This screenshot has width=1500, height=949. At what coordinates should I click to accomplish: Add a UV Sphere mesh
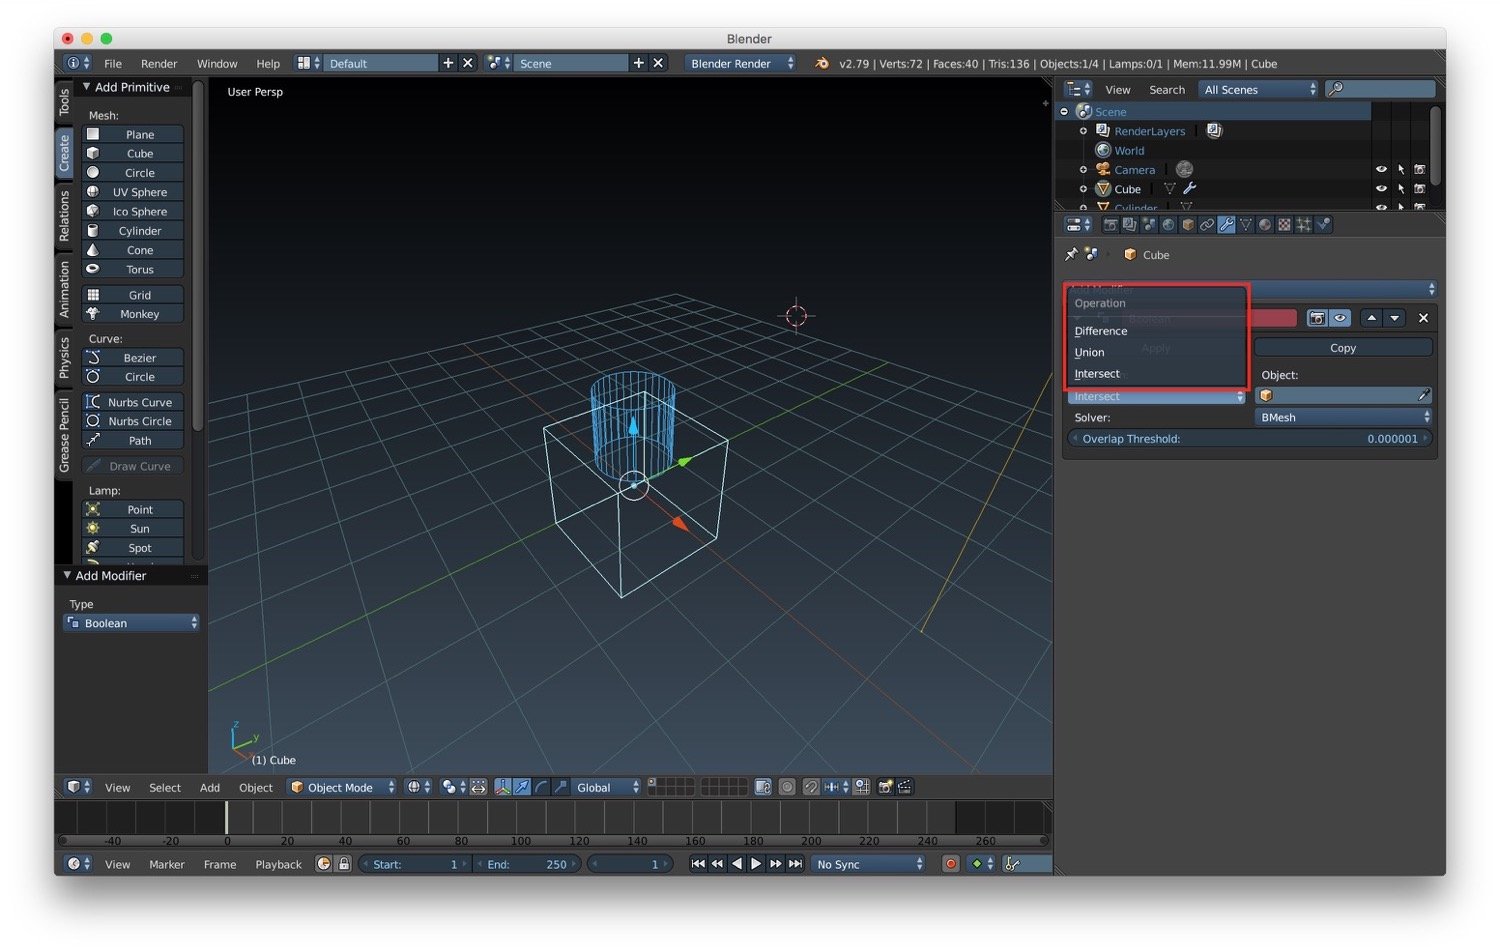click(139, 192)
